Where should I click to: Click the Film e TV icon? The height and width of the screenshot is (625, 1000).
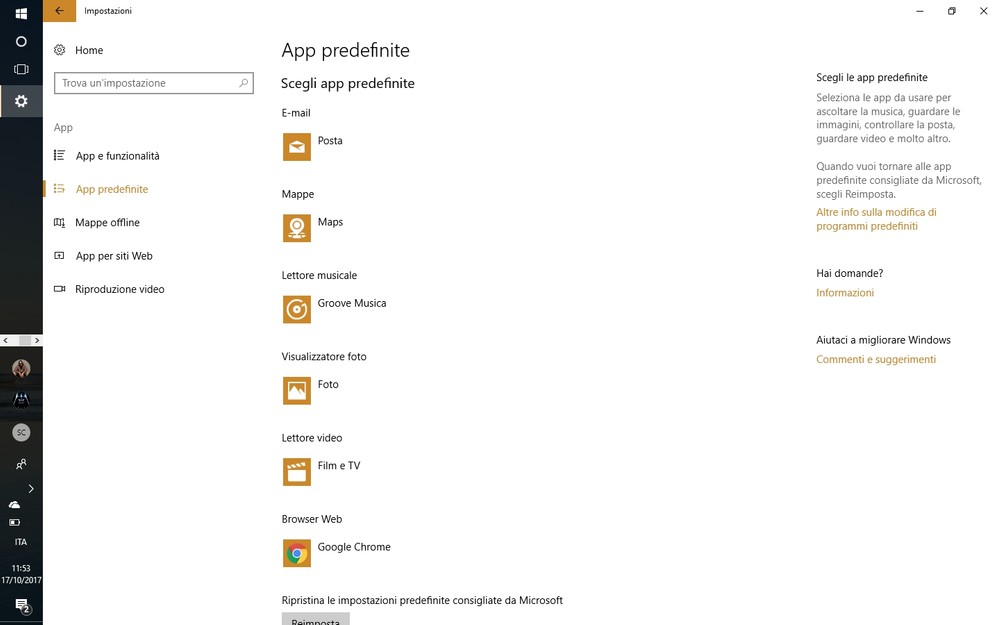coord(297,472)
